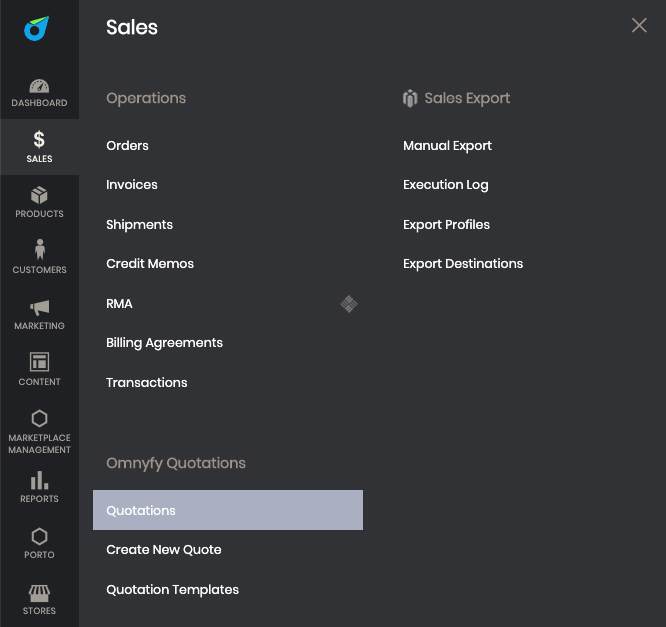Open the Dashboard gauge icon

[x=39, y=87]
